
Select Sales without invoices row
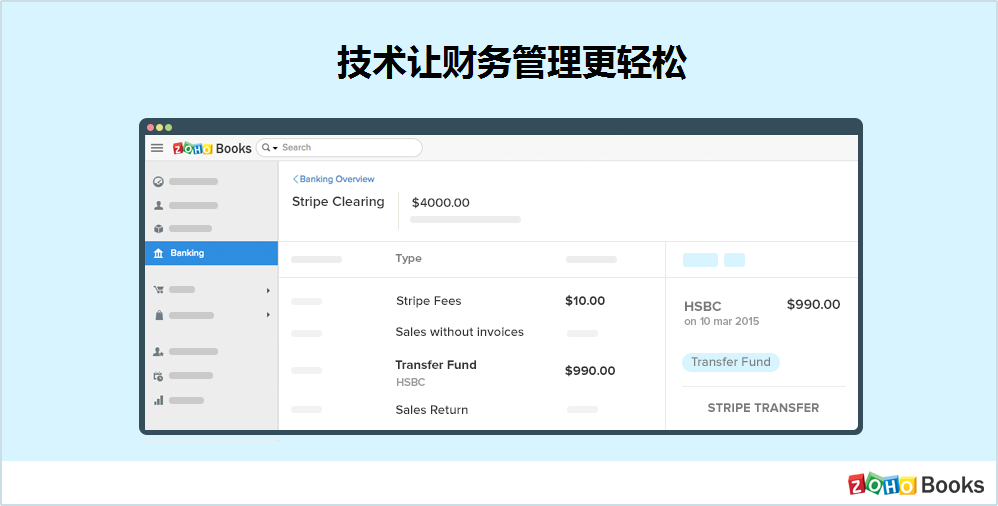click(472, 332)
